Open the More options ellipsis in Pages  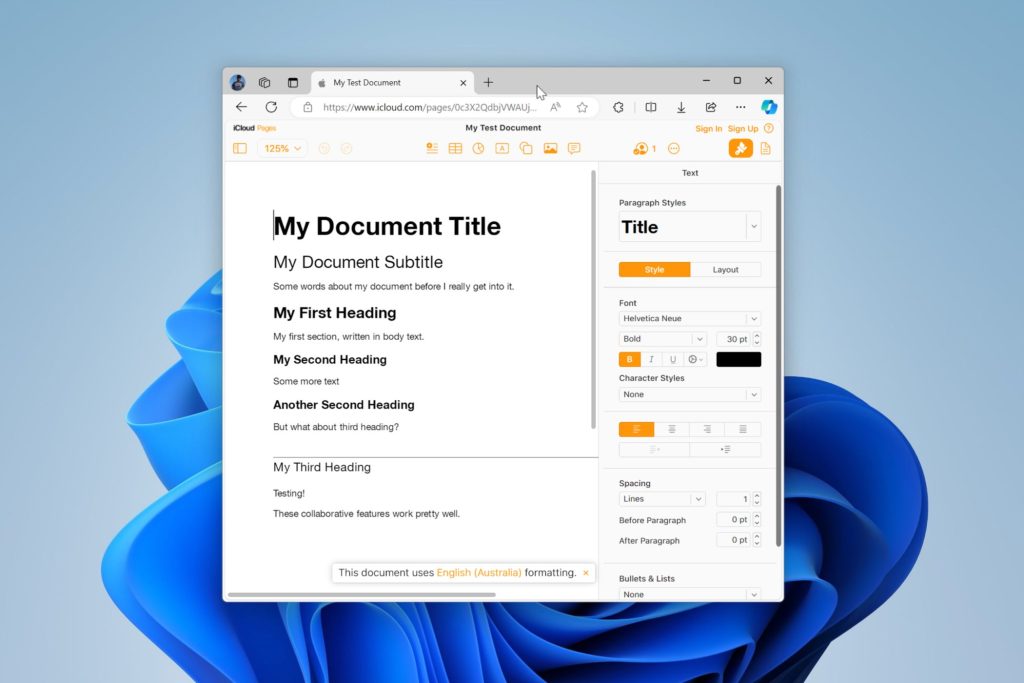click(x=674, y=149)
